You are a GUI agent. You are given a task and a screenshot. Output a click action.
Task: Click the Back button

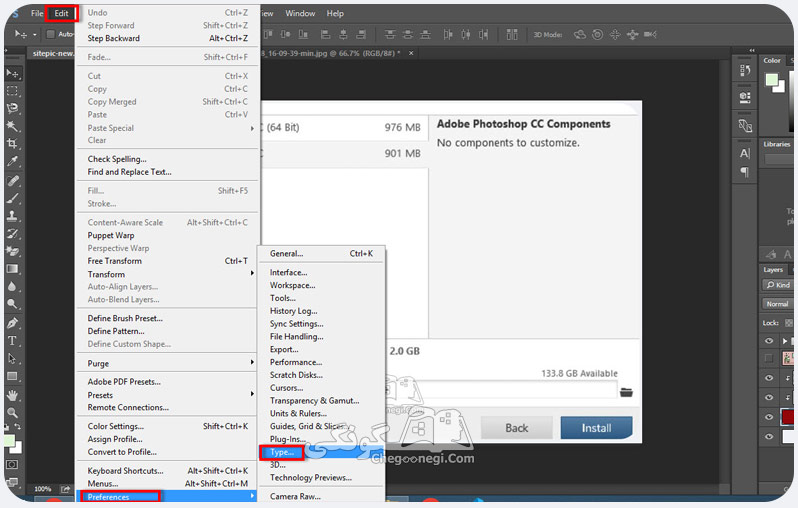(517, 428)
